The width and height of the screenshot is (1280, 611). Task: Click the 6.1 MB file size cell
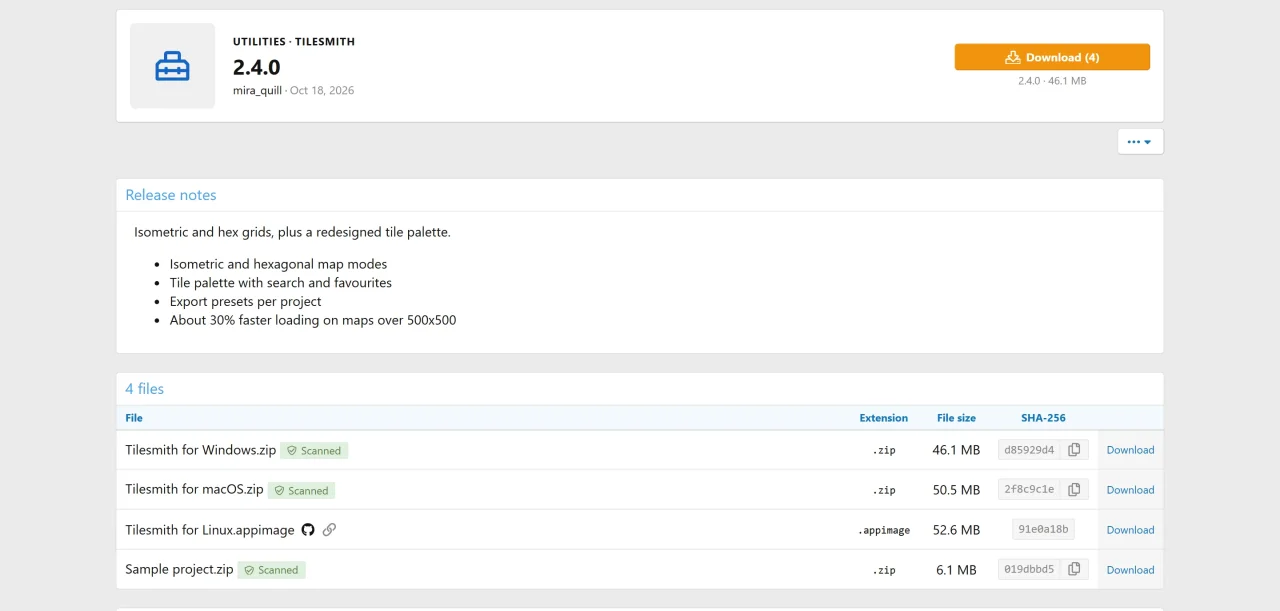(956, 570)
